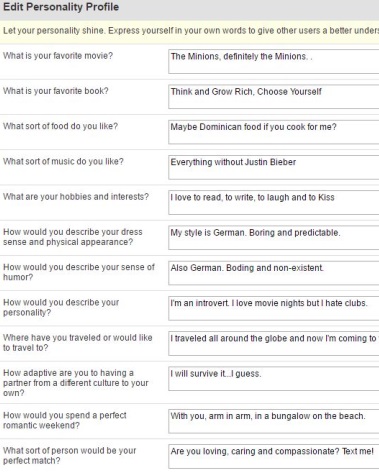Click the perfect match answer text box
Screen dimensions: 379x473
coord(274,456)
